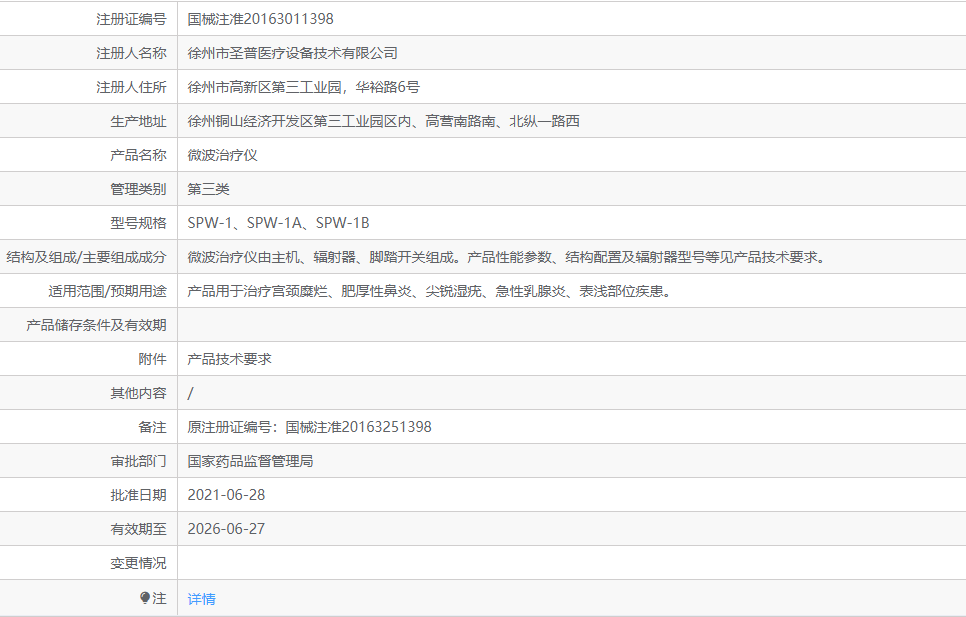Select production address starting 徐州铜山经济开发区
966x617 pixels.
(383, 121)
